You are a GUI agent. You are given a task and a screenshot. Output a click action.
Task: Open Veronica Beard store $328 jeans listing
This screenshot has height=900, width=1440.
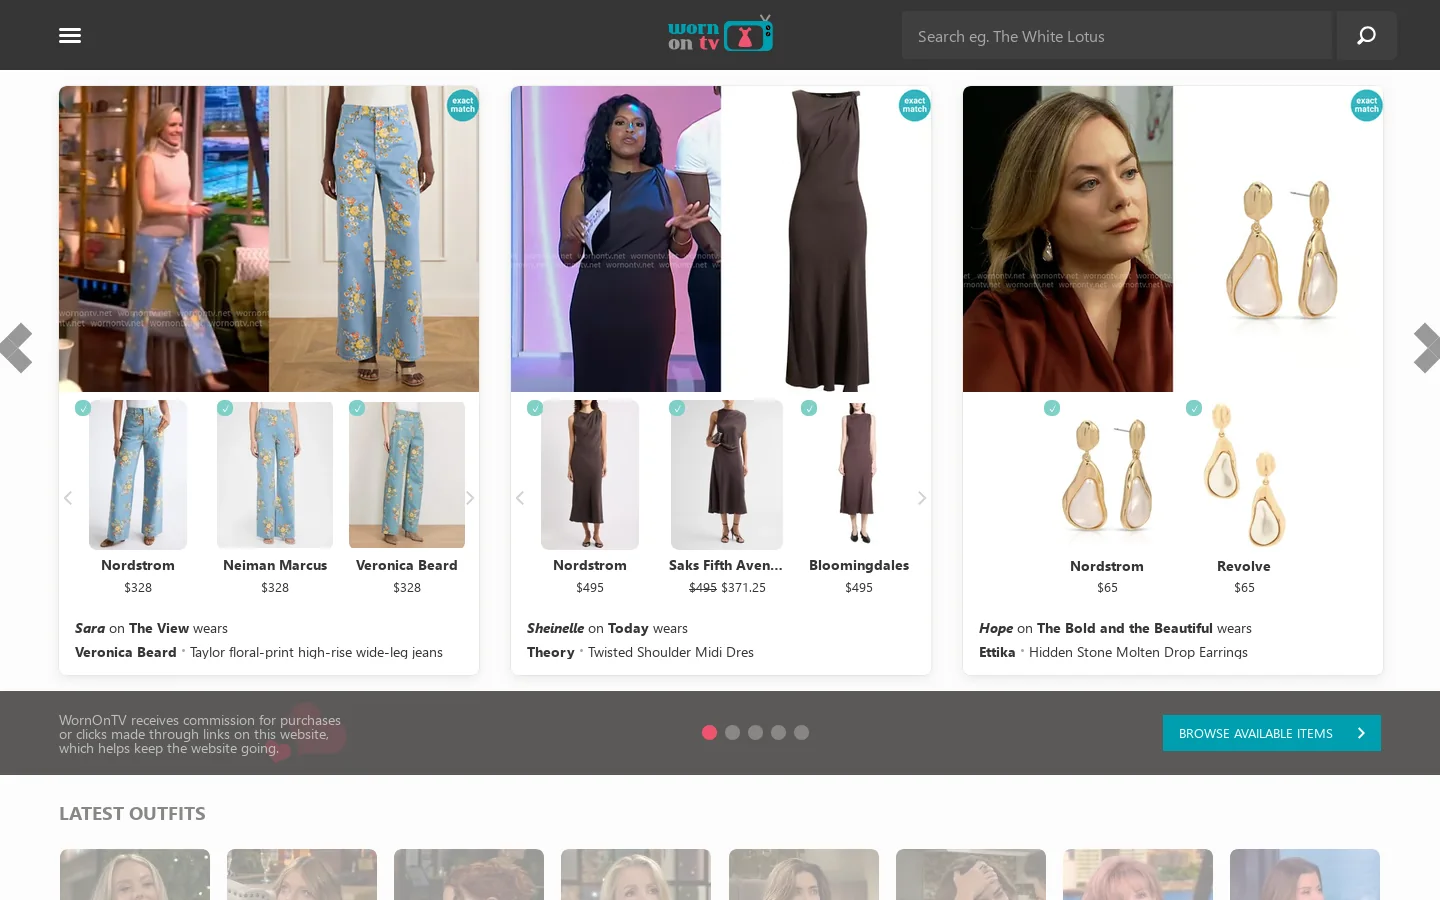pyautogui.click(x=407, y=497)
